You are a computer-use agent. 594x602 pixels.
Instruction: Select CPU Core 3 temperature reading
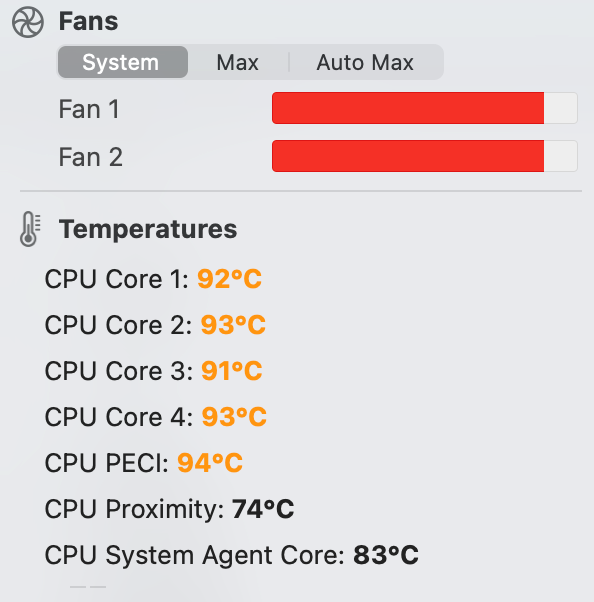pyautogui.click(x=154, y=371)
